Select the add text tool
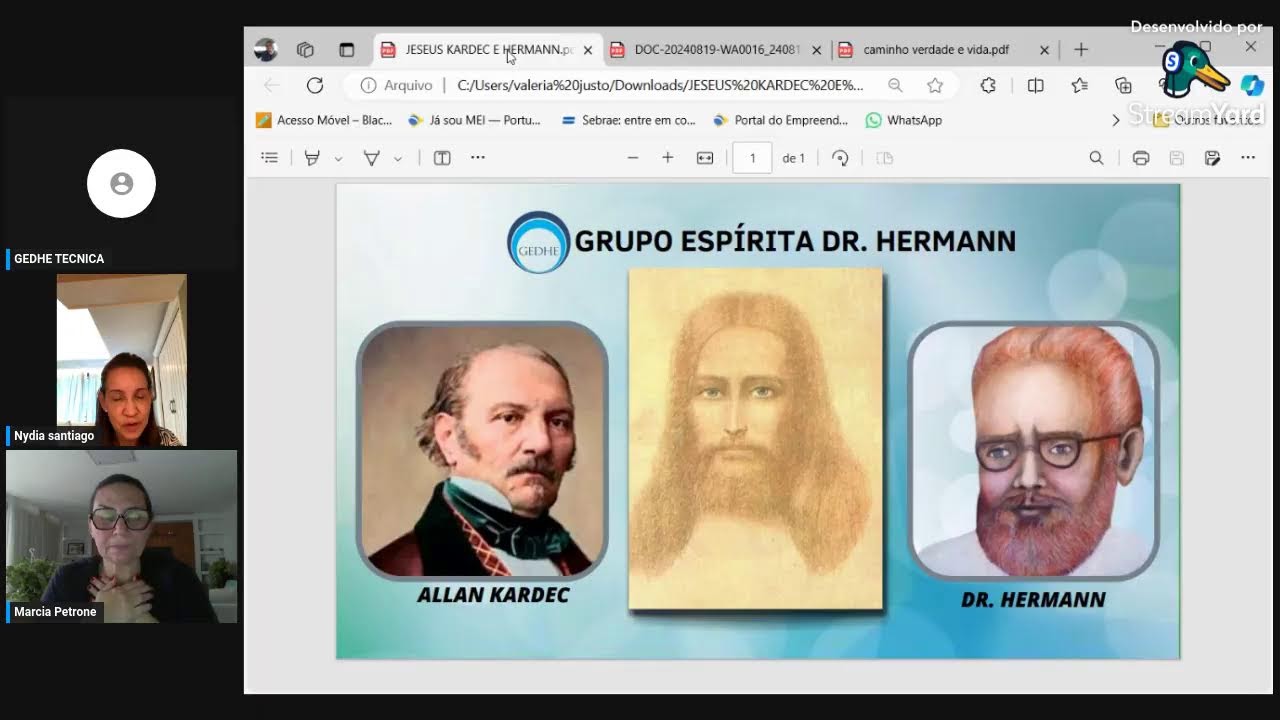 pyautogui.click(x=442, y=158)
